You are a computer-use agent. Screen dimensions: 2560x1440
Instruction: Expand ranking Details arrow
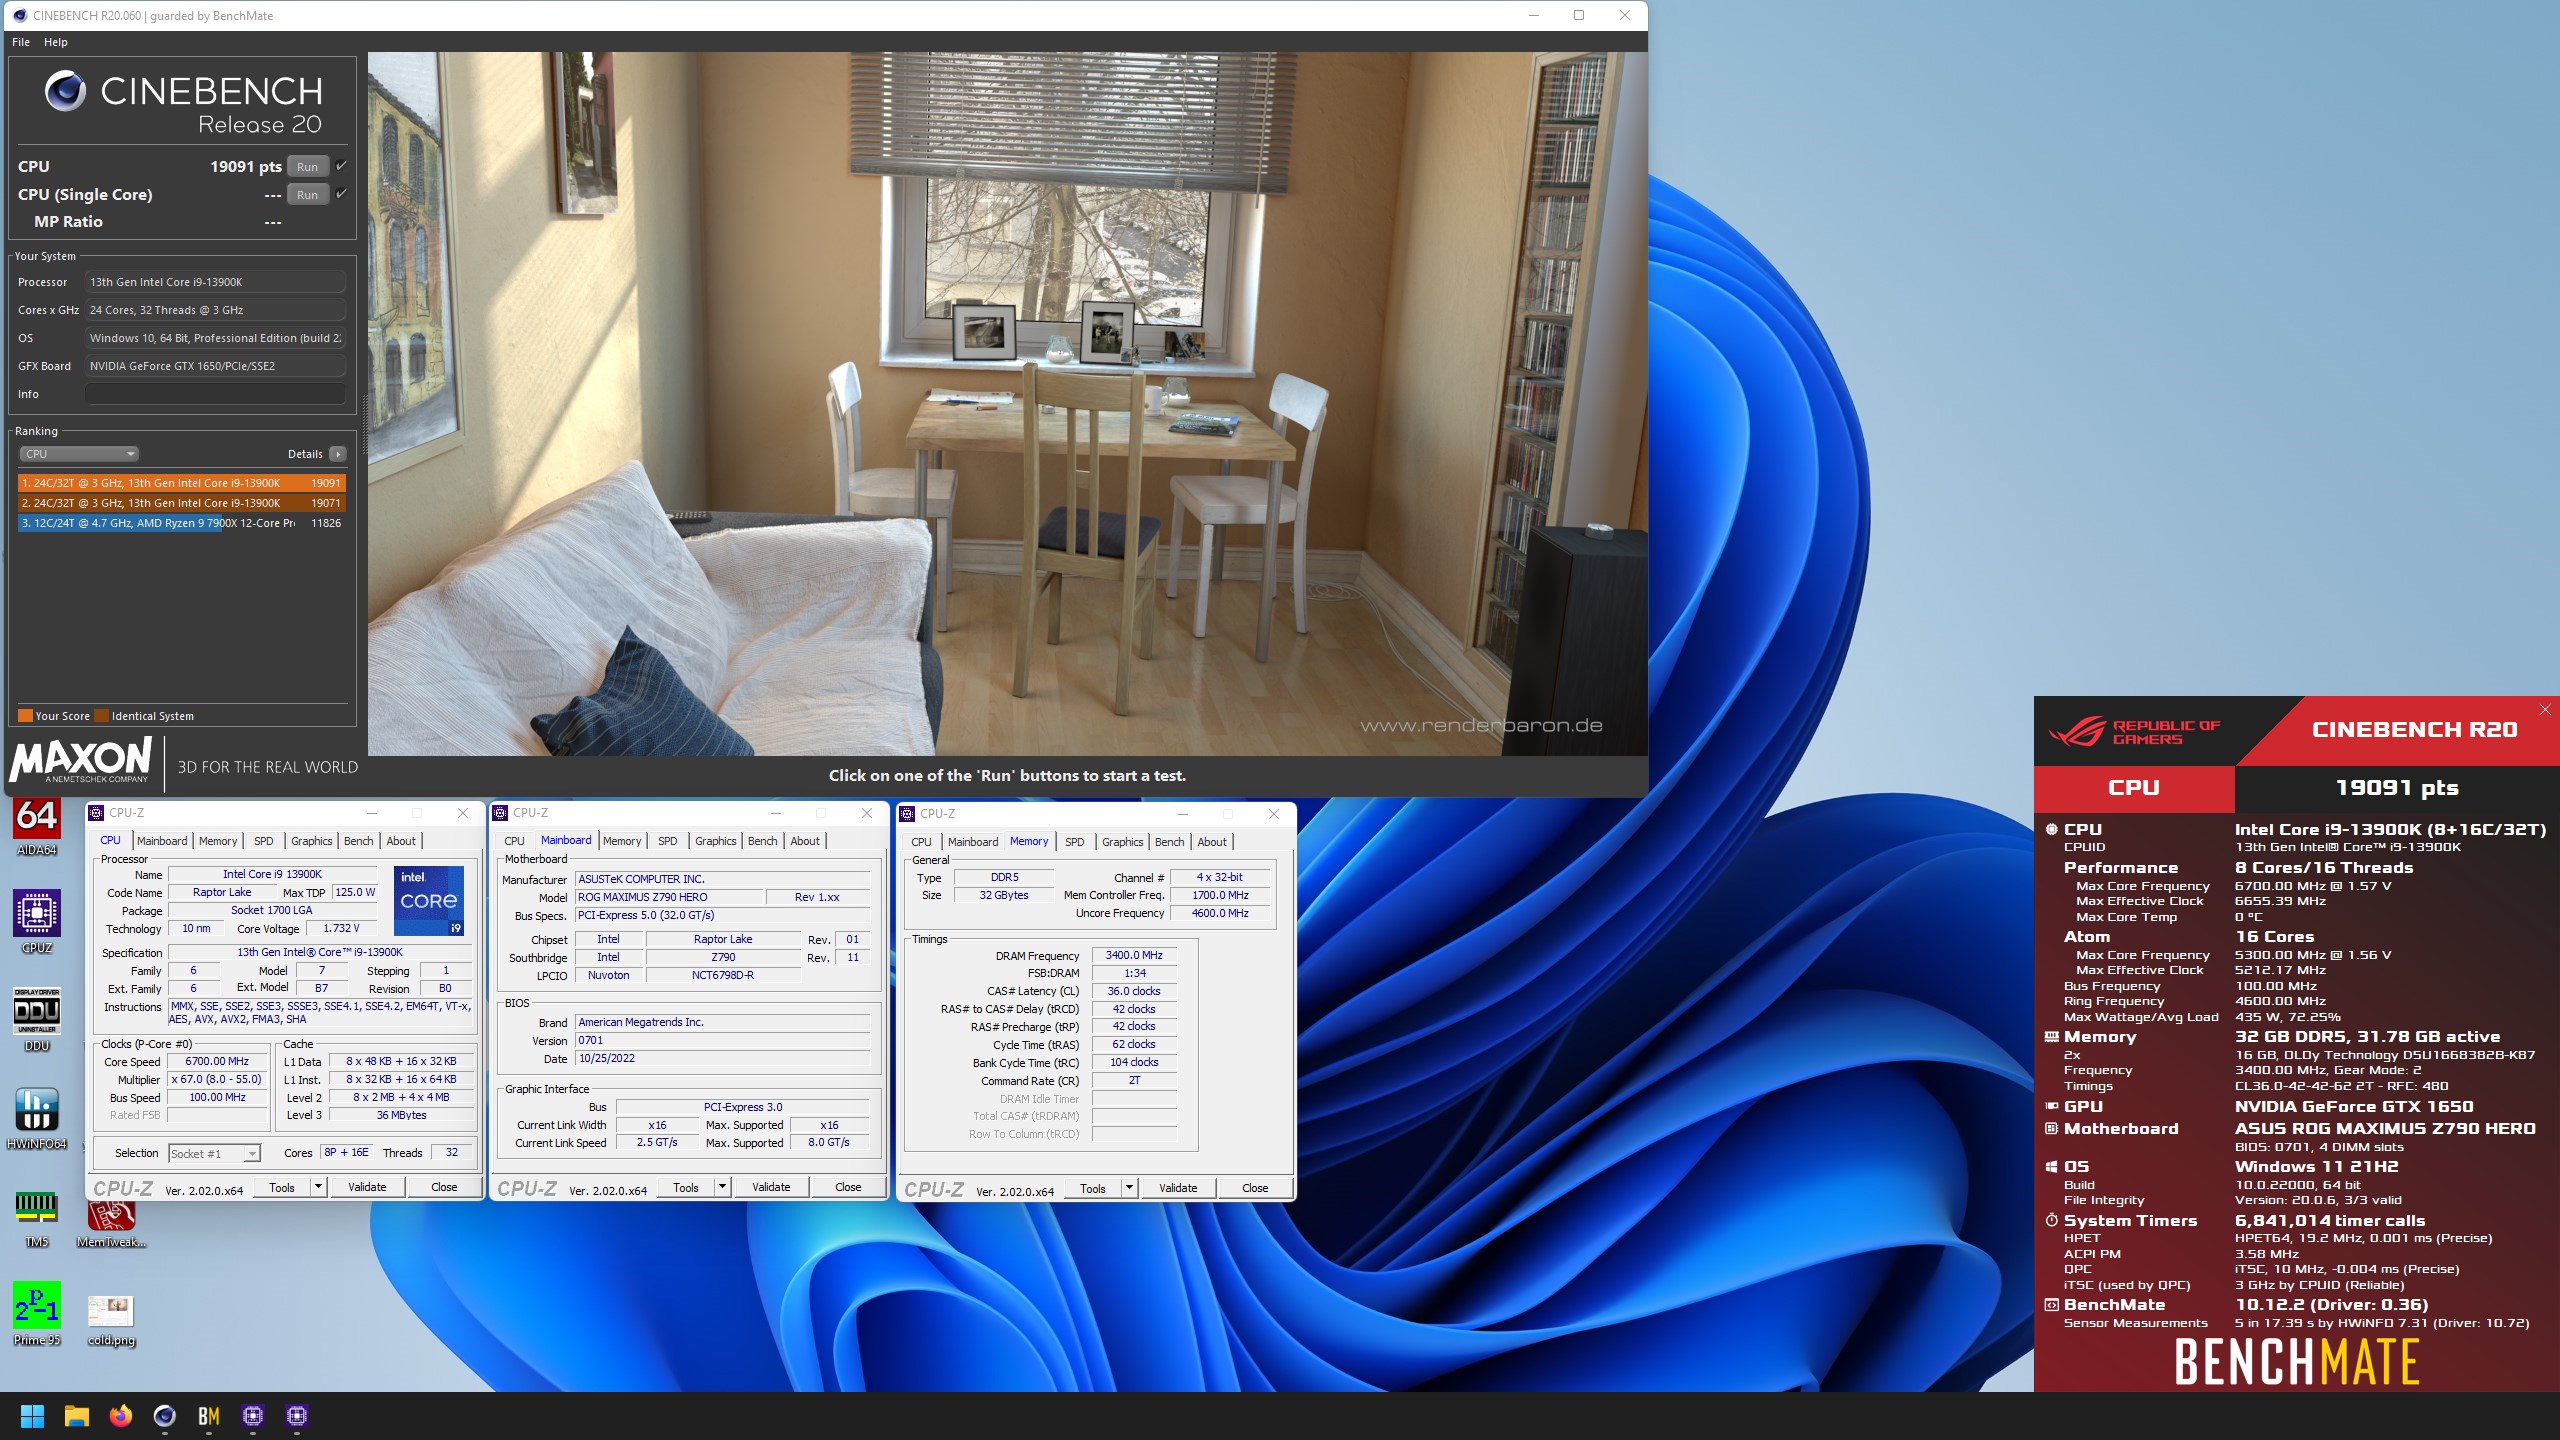[x=338, y=454]
